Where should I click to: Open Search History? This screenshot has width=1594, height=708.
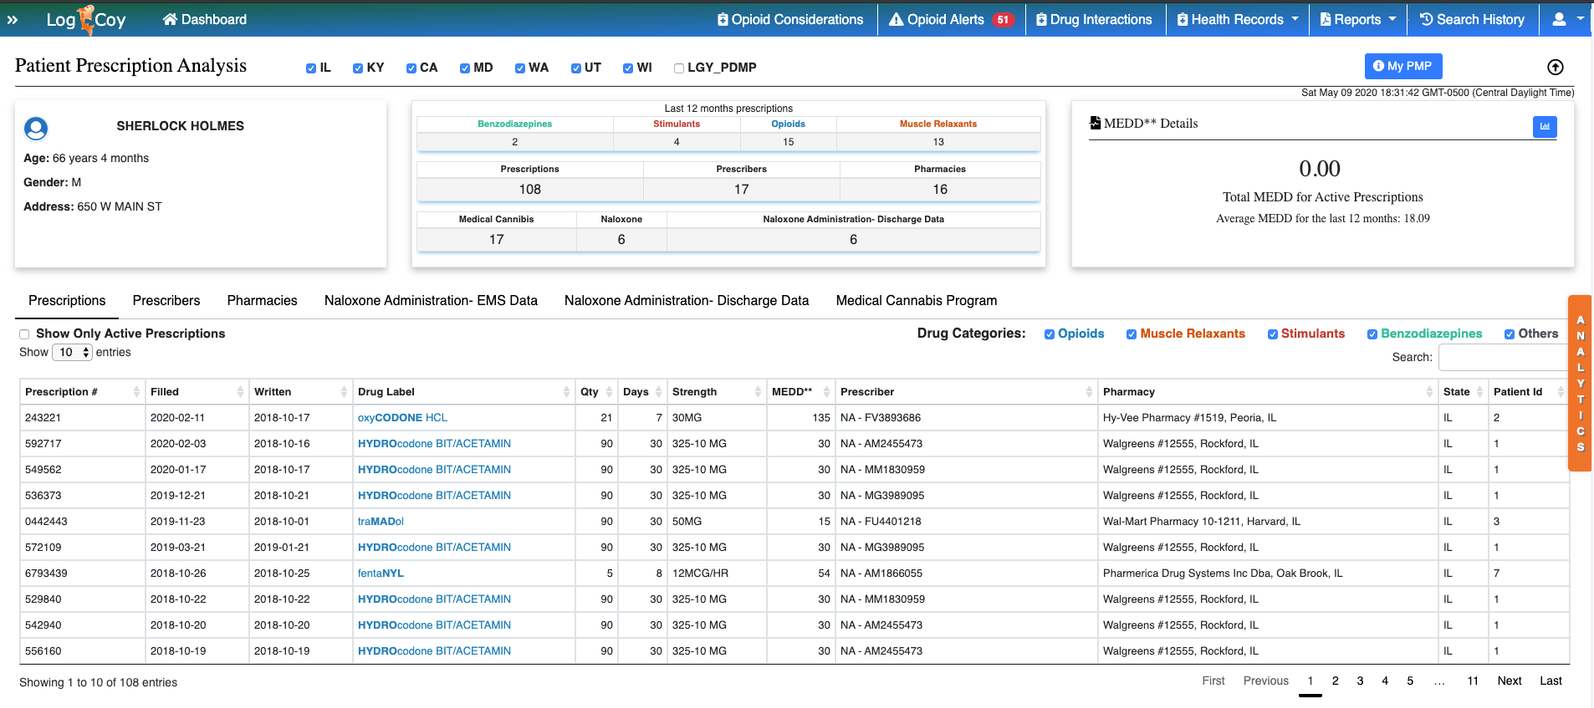pyautogui.click(x=1471, y=19)
